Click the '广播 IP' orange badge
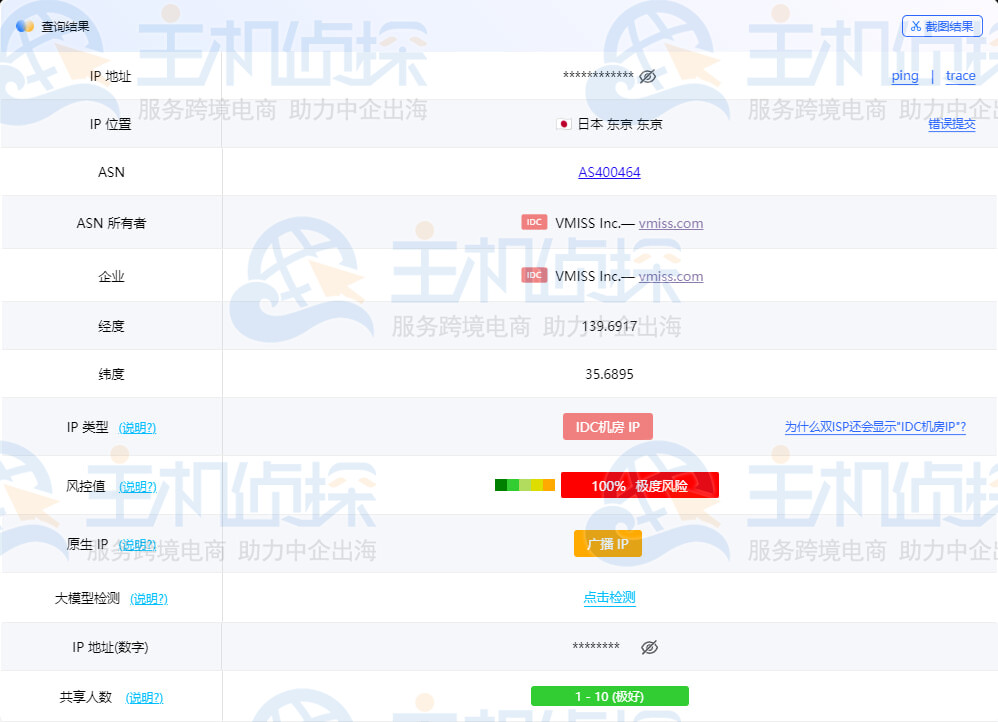The image size is (998, 722). pyautogui.click(x=607, y=543)
